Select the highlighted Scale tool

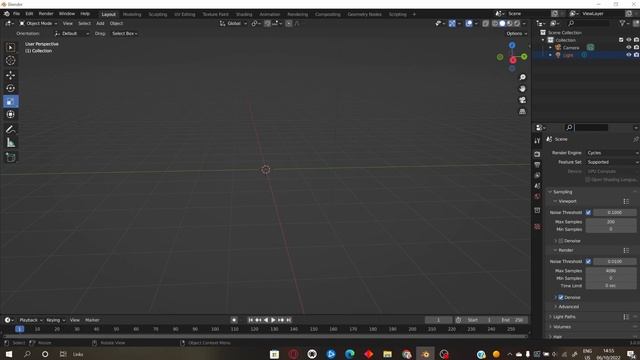pyautogui.click(x=11, y=101)
